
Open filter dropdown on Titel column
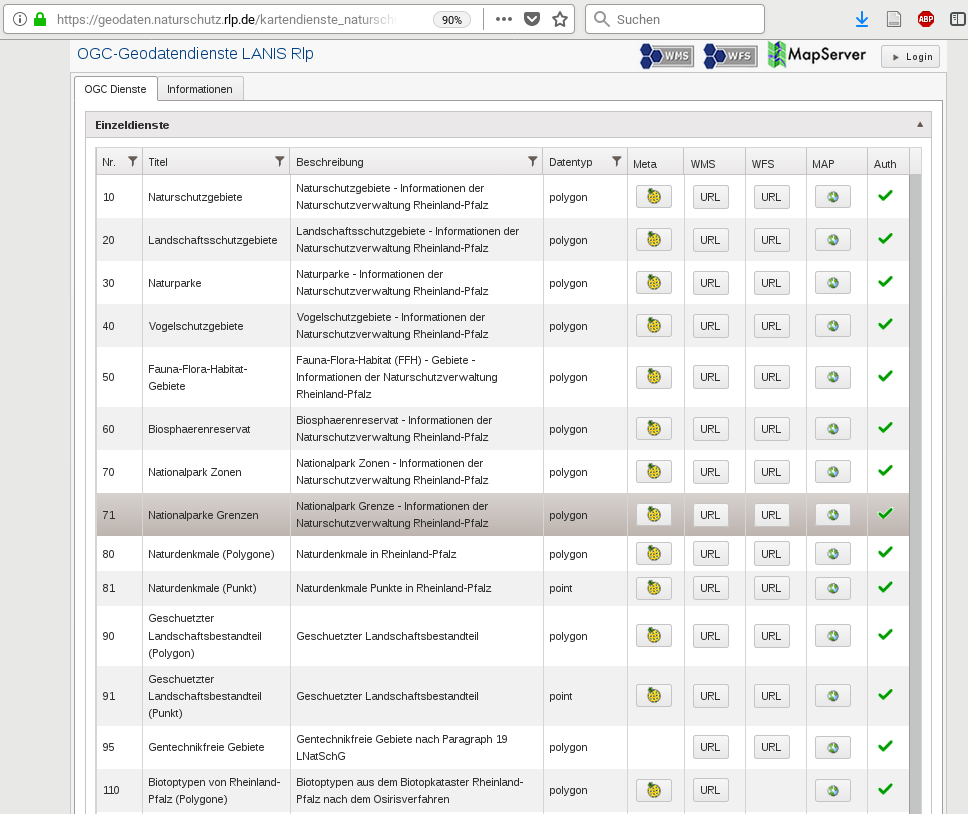(x=279, y=161)
